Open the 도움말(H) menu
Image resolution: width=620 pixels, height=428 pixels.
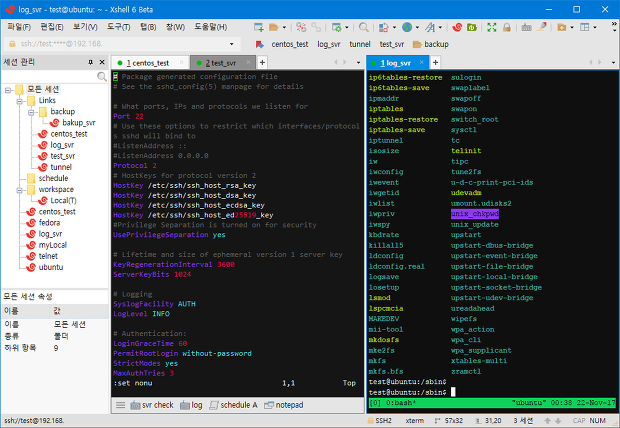[211, 27]
